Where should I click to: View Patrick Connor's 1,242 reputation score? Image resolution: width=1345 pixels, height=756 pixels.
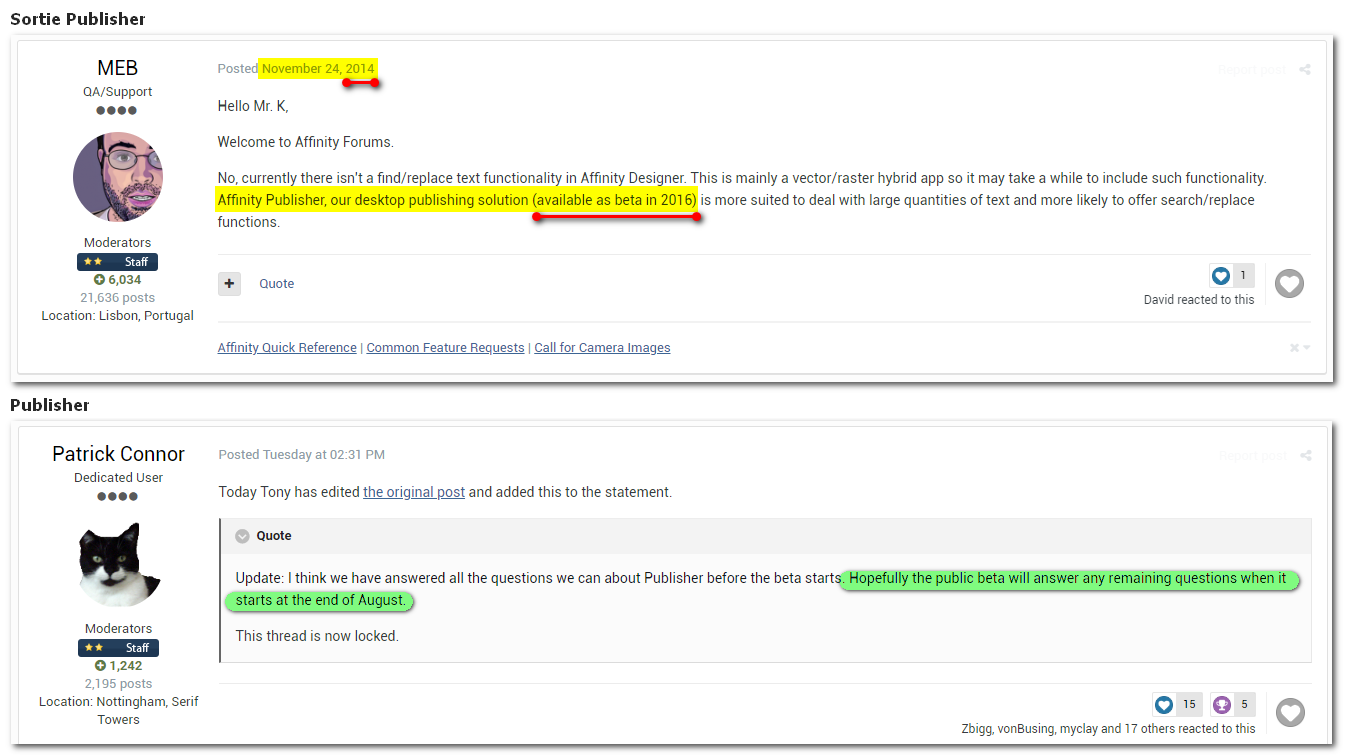(118, 666)
